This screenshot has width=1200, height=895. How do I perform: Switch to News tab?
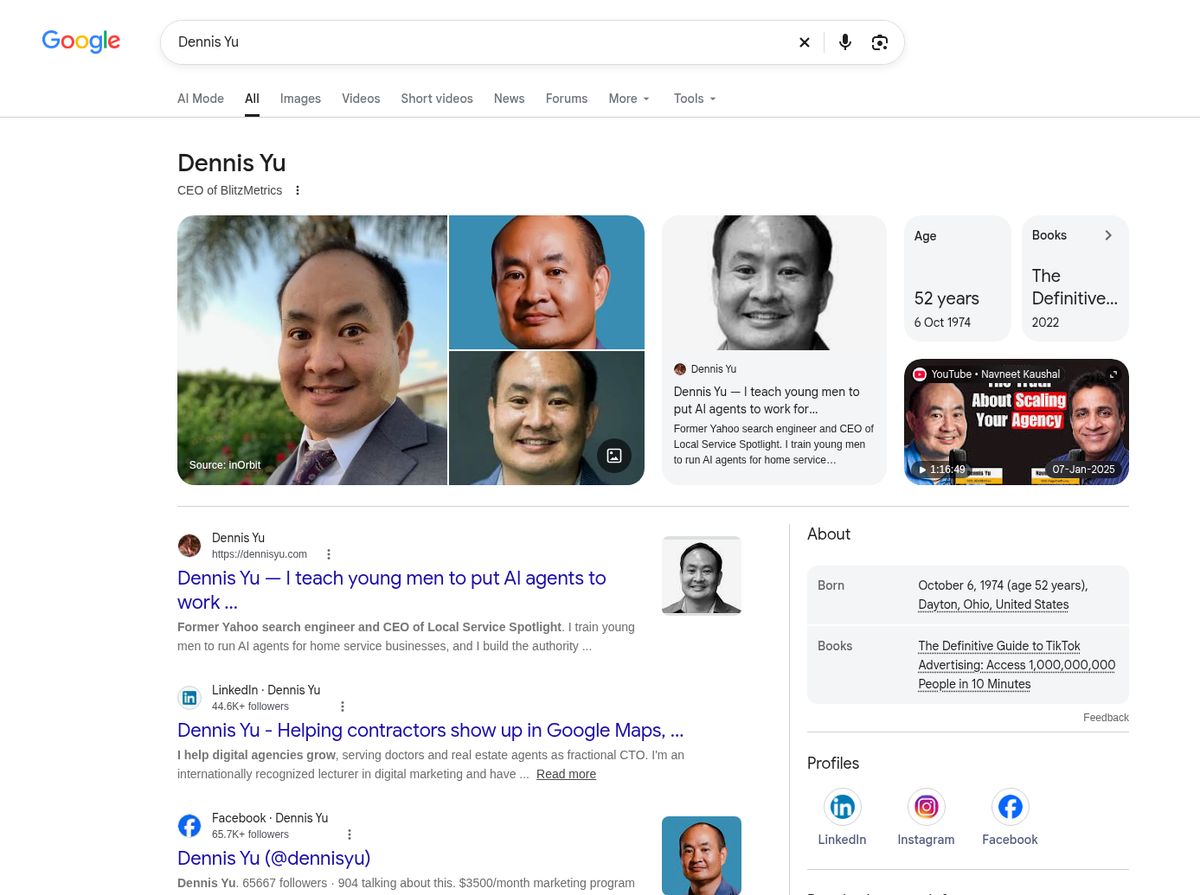[x=509, y=98]
